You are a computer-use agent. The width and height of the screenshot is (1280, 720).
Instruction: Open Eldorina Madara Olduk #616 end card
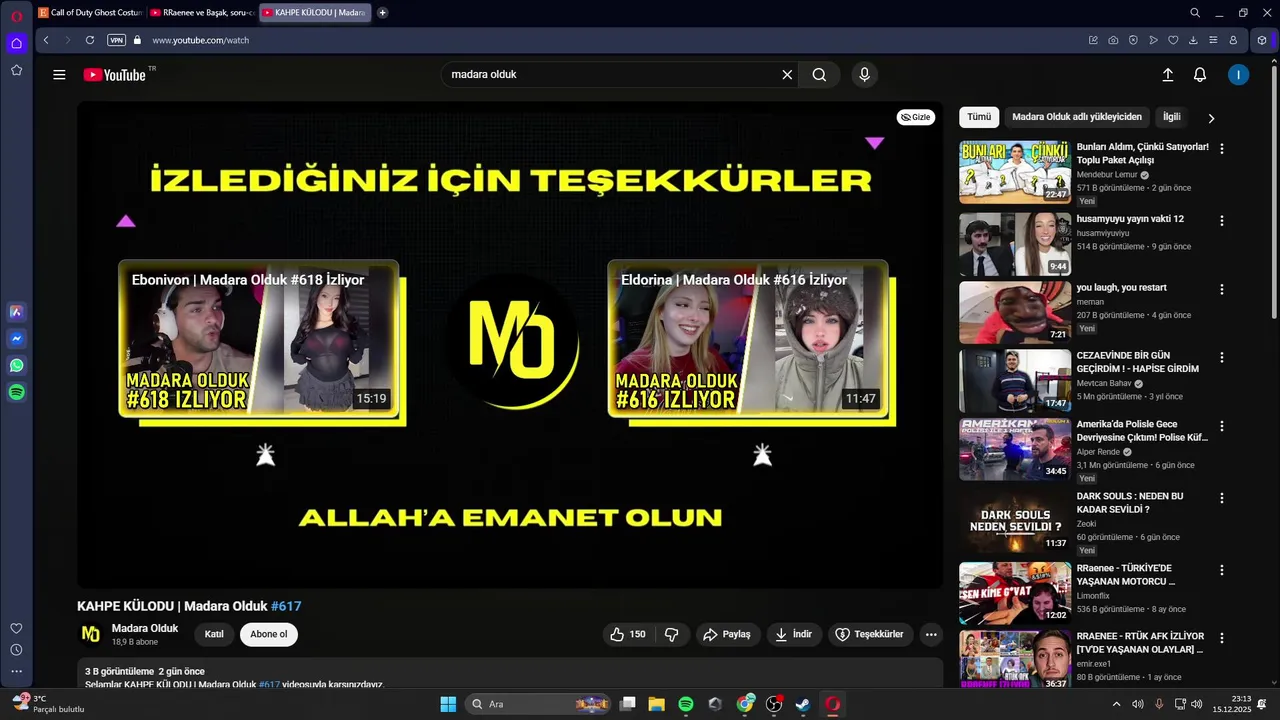pyautogui.click(x=748, y=338)
